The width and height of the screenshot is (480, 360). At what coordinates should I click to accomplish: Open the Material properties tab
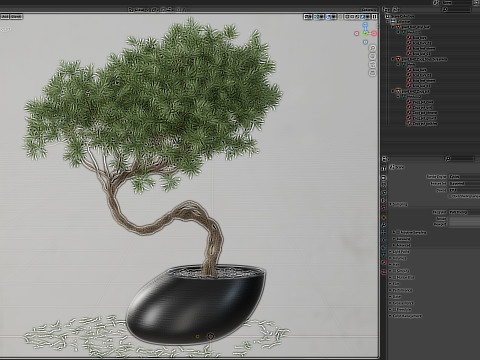pyautogui.click(x=384, y=263)
